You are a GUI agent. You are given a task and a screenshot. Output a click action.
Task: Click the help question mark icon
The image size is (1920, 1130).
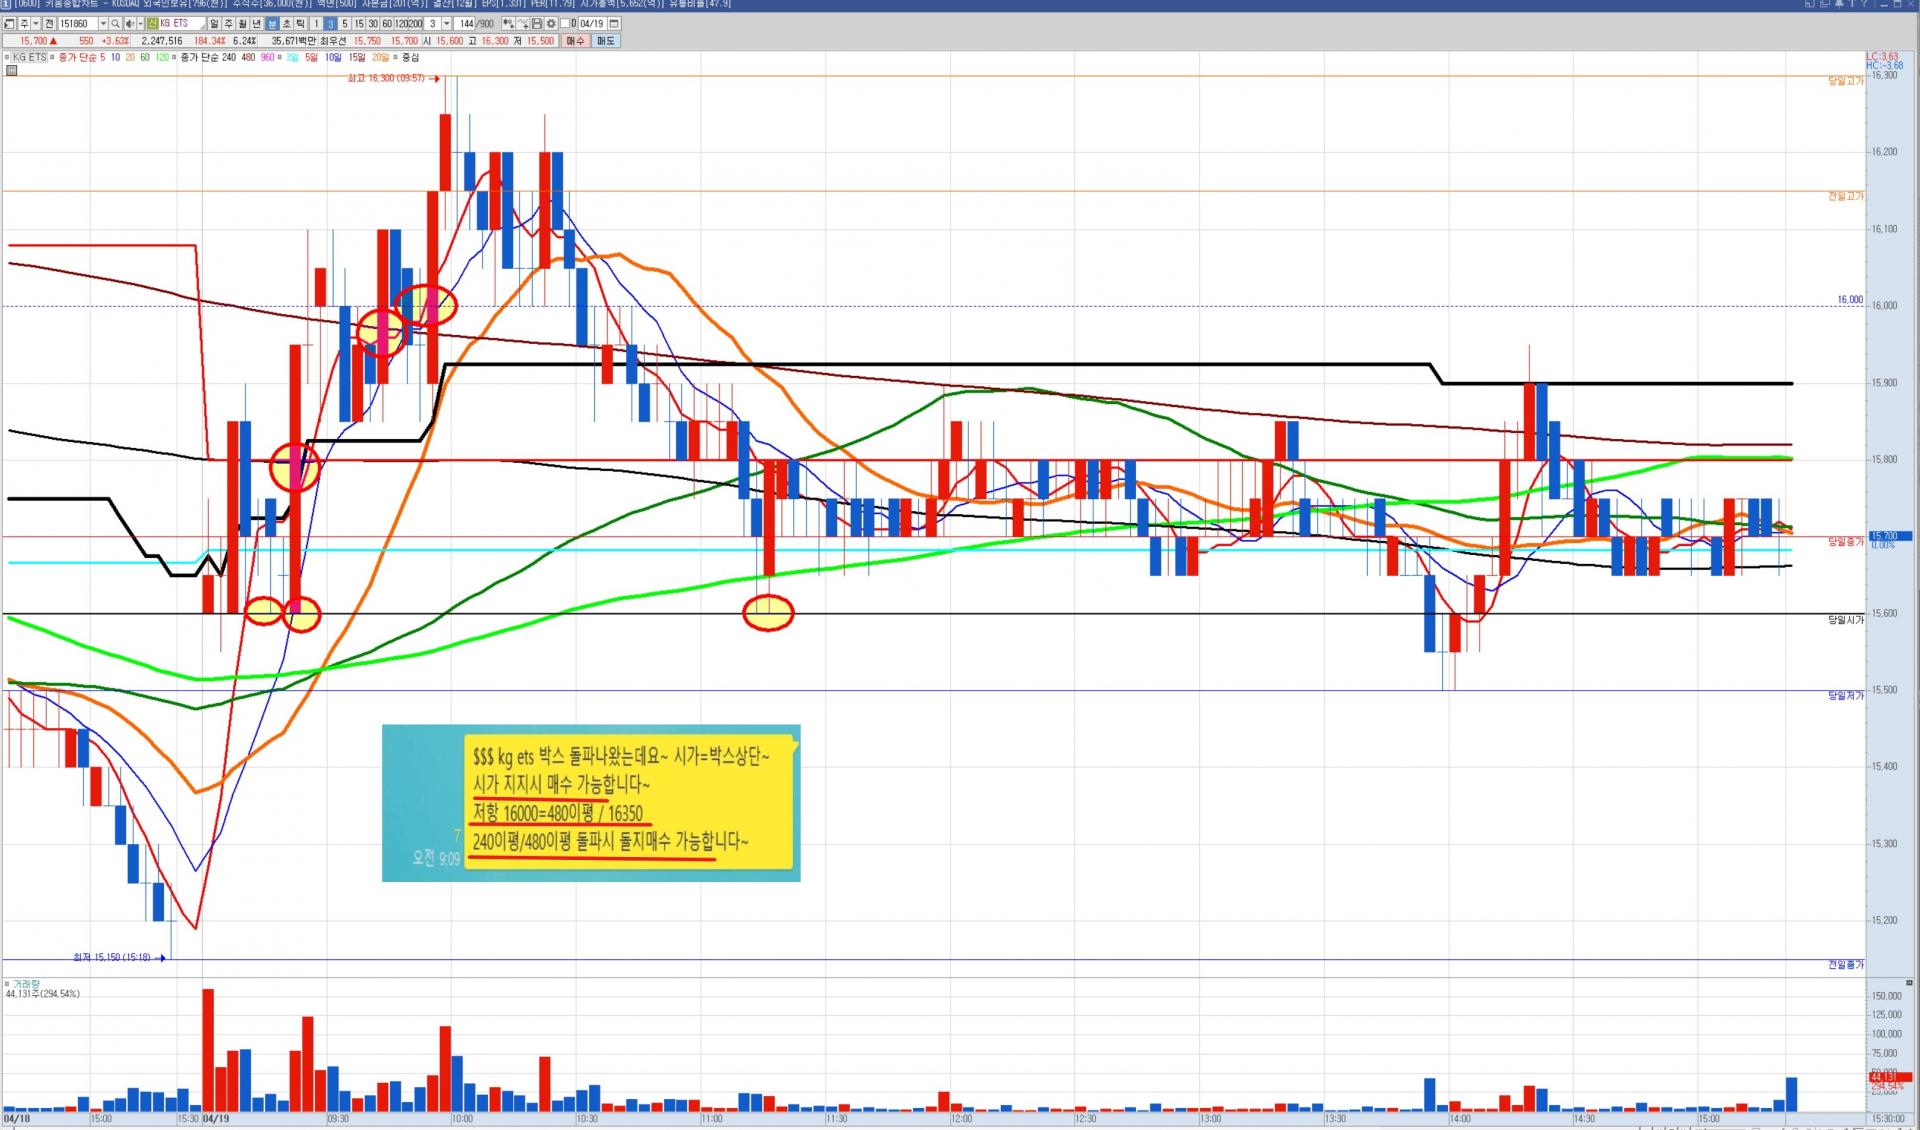pyautogui.click(x=1865, y=4)
